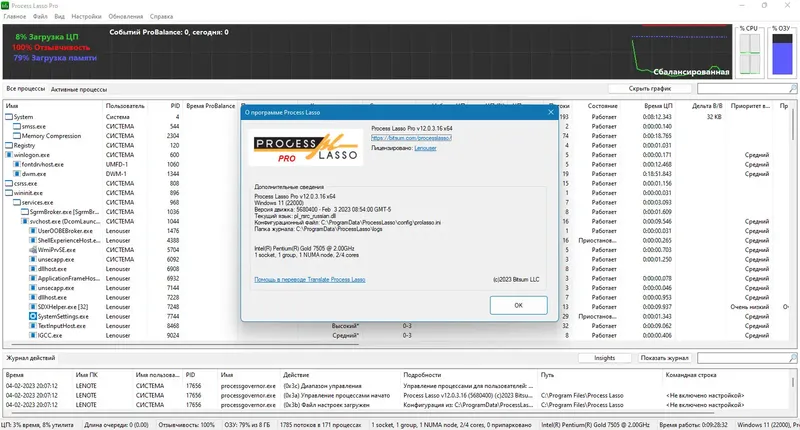
Task: Click the SDXHelper.exe process icon
Action: tap(33, 307)
